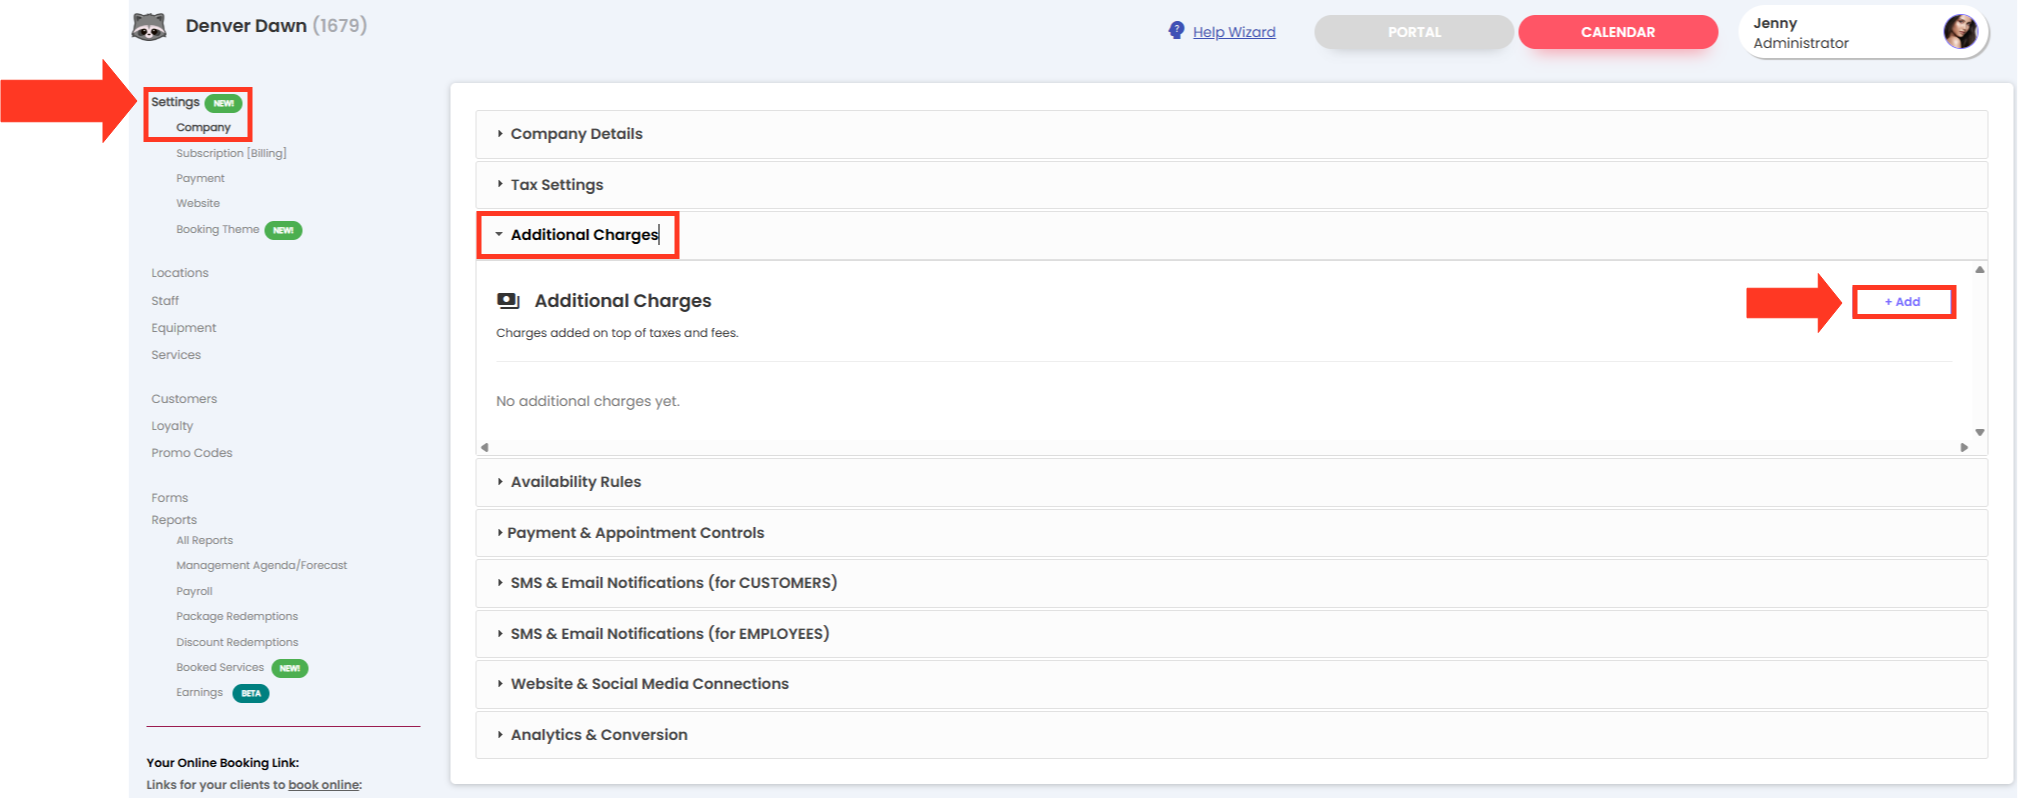Open the Help Wizard link
Screen dimensions: 2018x798
(x=1234, y=32)
